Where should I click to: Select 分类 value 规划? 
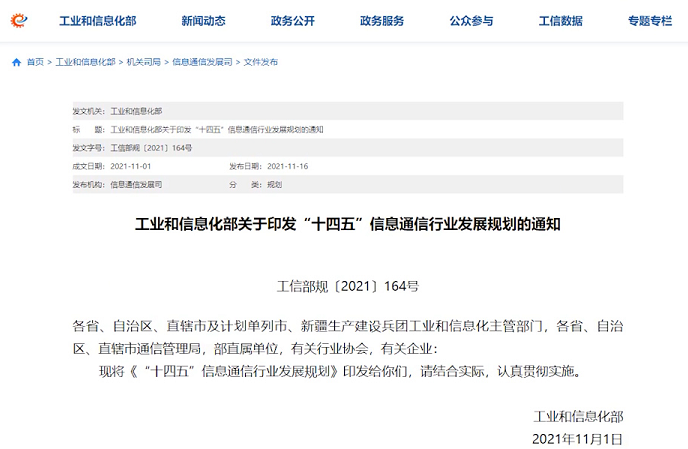tap(274, 185)
